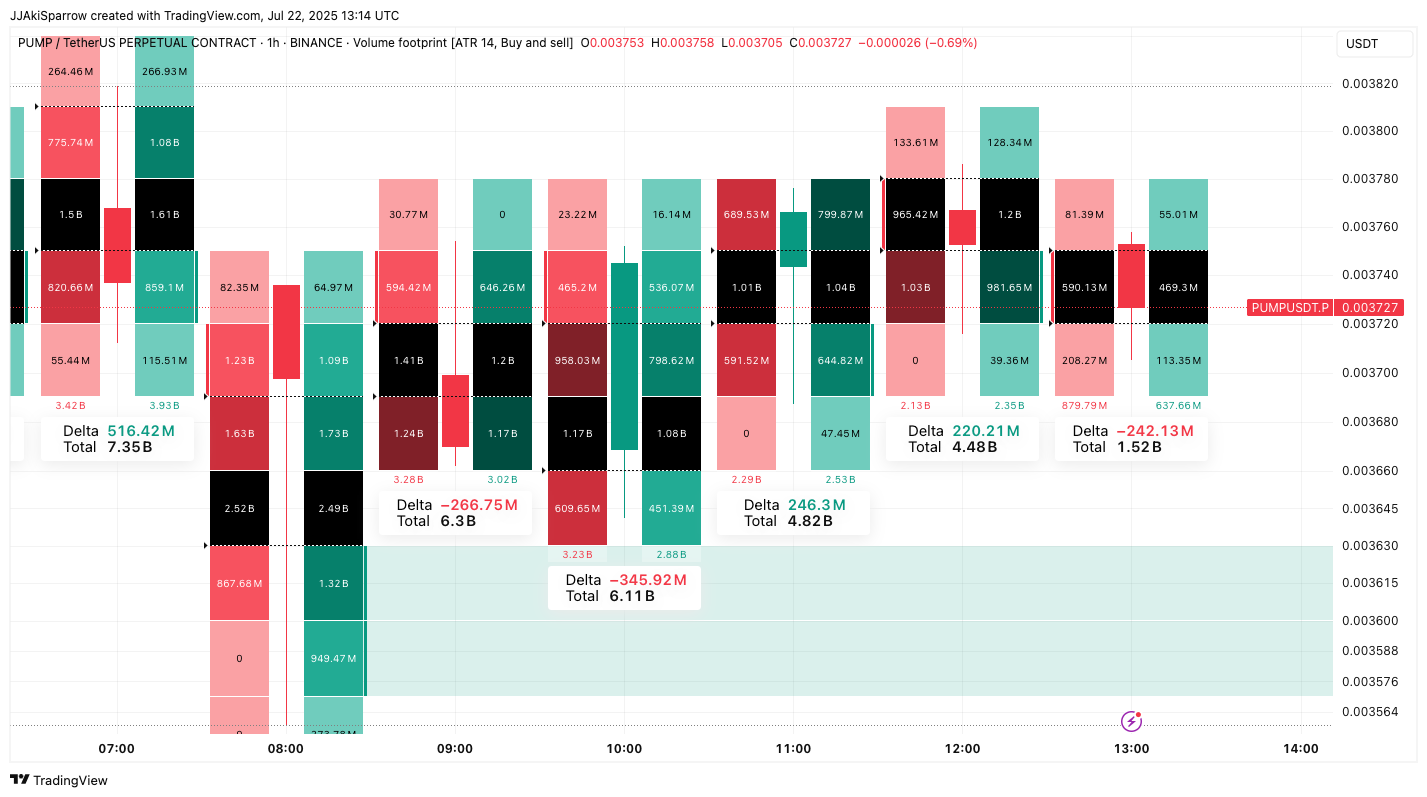The width and height of the screenshot is (1427, 797).
Task: Click the purple lightning bolt icon
Action: (1131, 721)
